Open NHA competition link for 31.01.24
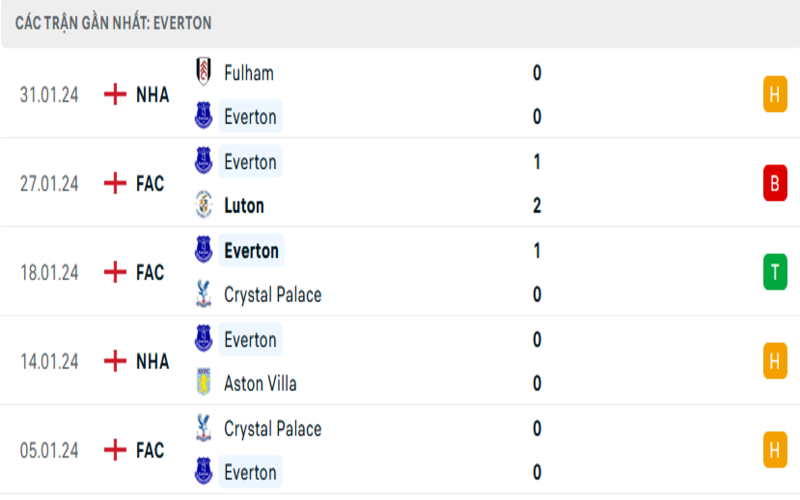The image size is (800, 500). [152, 95]
